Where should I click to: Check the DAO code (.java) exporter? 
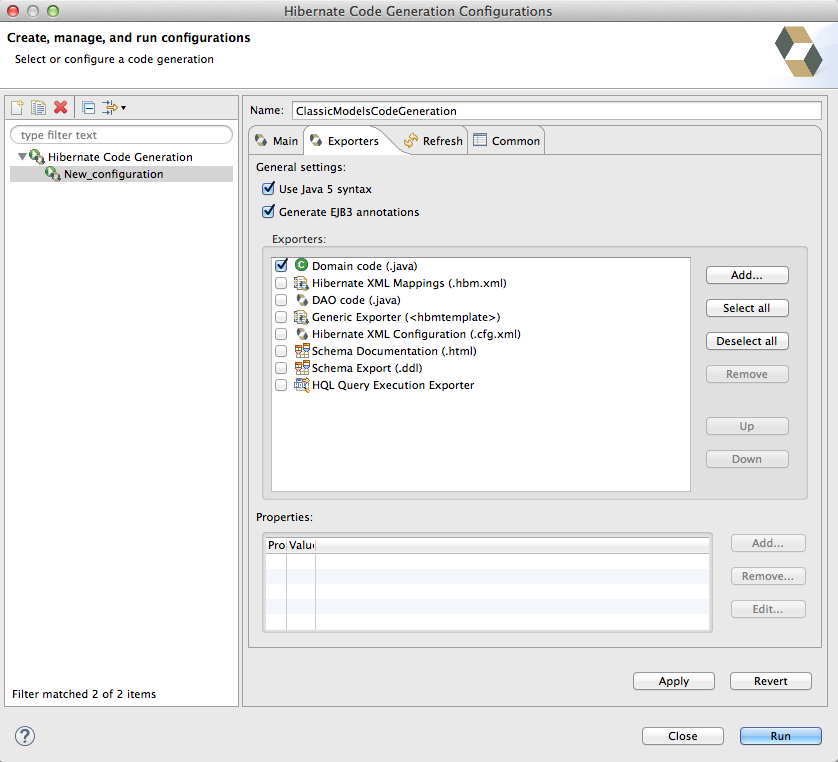click(281, 300)
